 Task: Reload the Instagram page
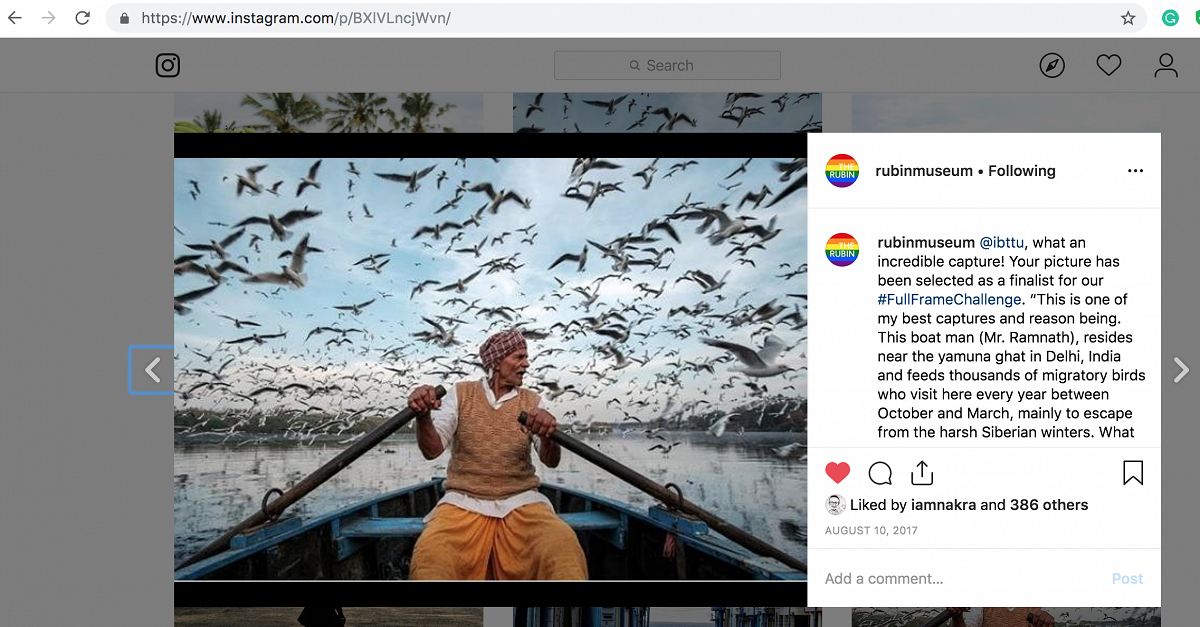pyautogui.click(x=83, y=18)
